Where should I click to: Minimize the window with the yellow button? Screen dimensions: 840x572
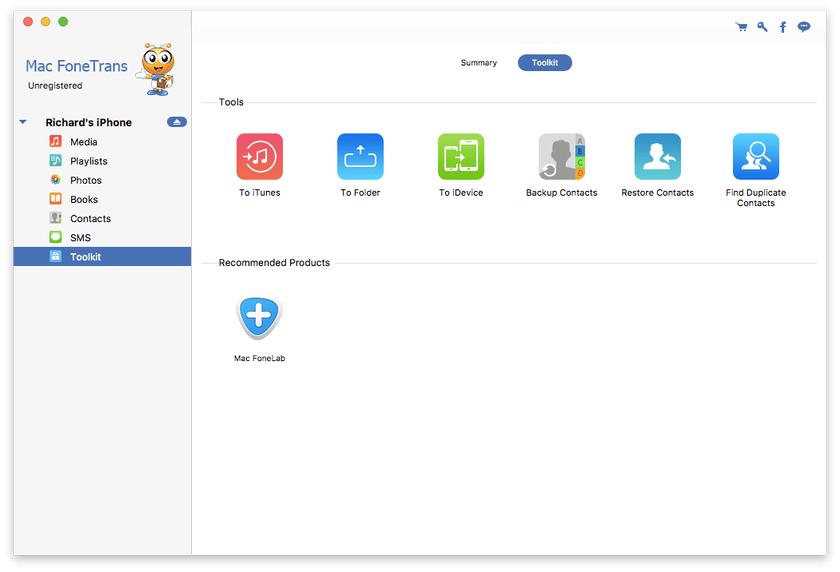pos(46,21)
